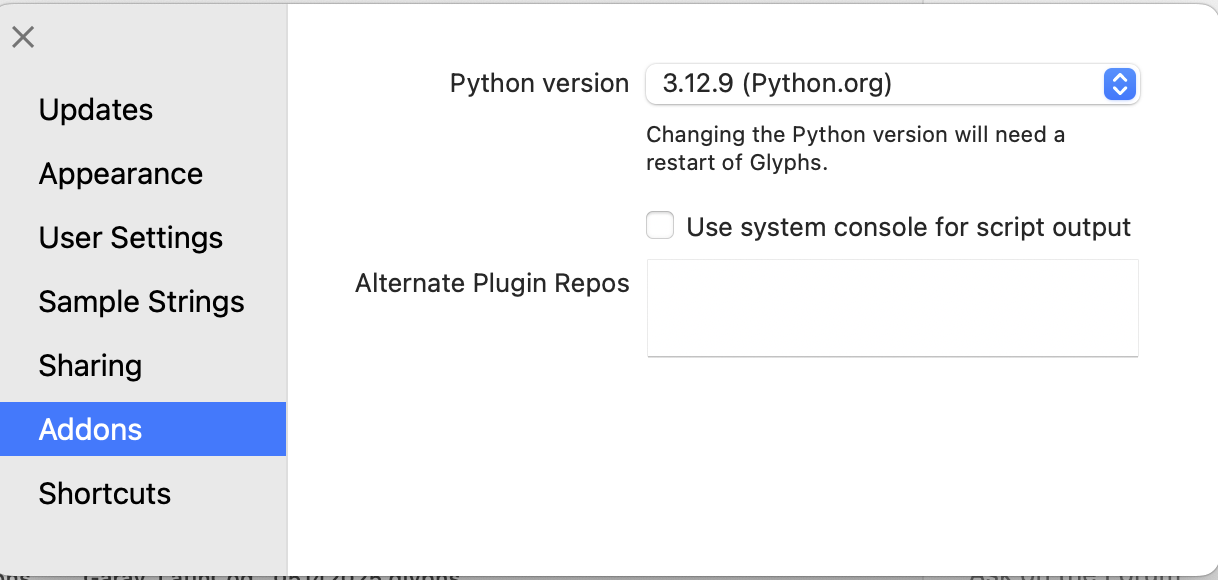Click the cut-off text at the bottom left
Image resolution: width=1218 pixels, height=580 pixels.
point(270,576)
